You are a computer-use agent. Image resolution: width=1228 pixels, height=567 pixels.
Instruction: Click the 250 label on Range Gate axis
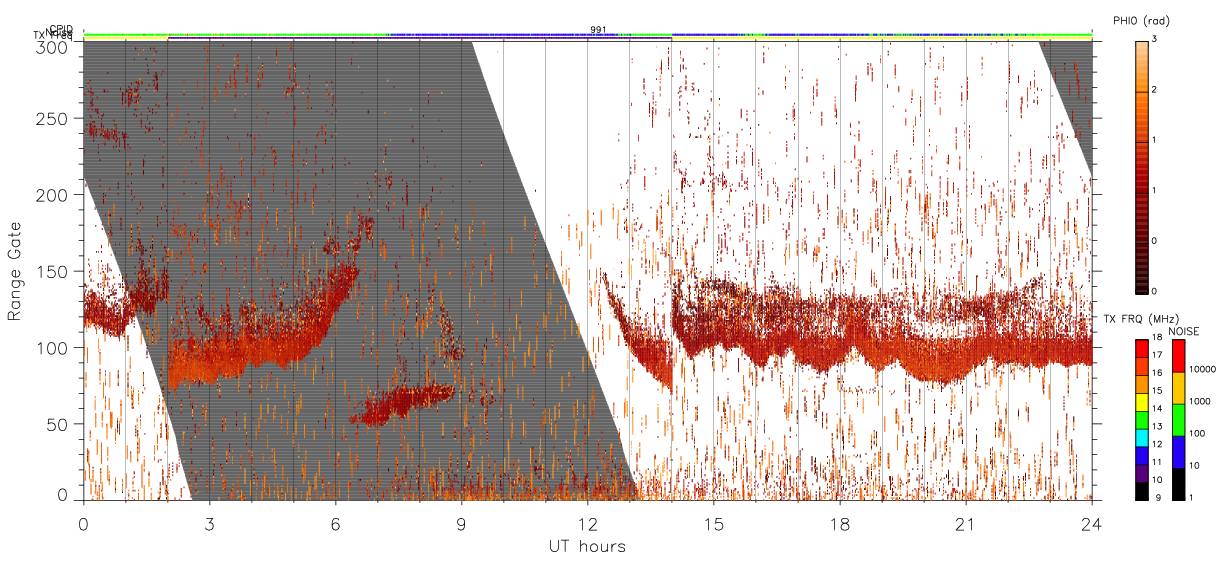click(54, 119)
